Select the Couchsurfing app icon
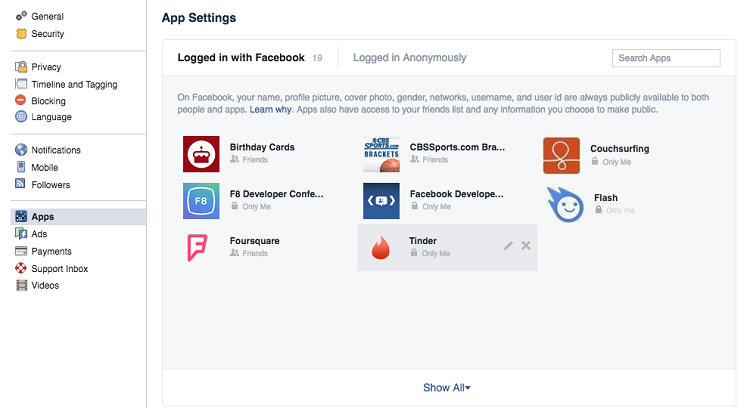 (562, 155)
